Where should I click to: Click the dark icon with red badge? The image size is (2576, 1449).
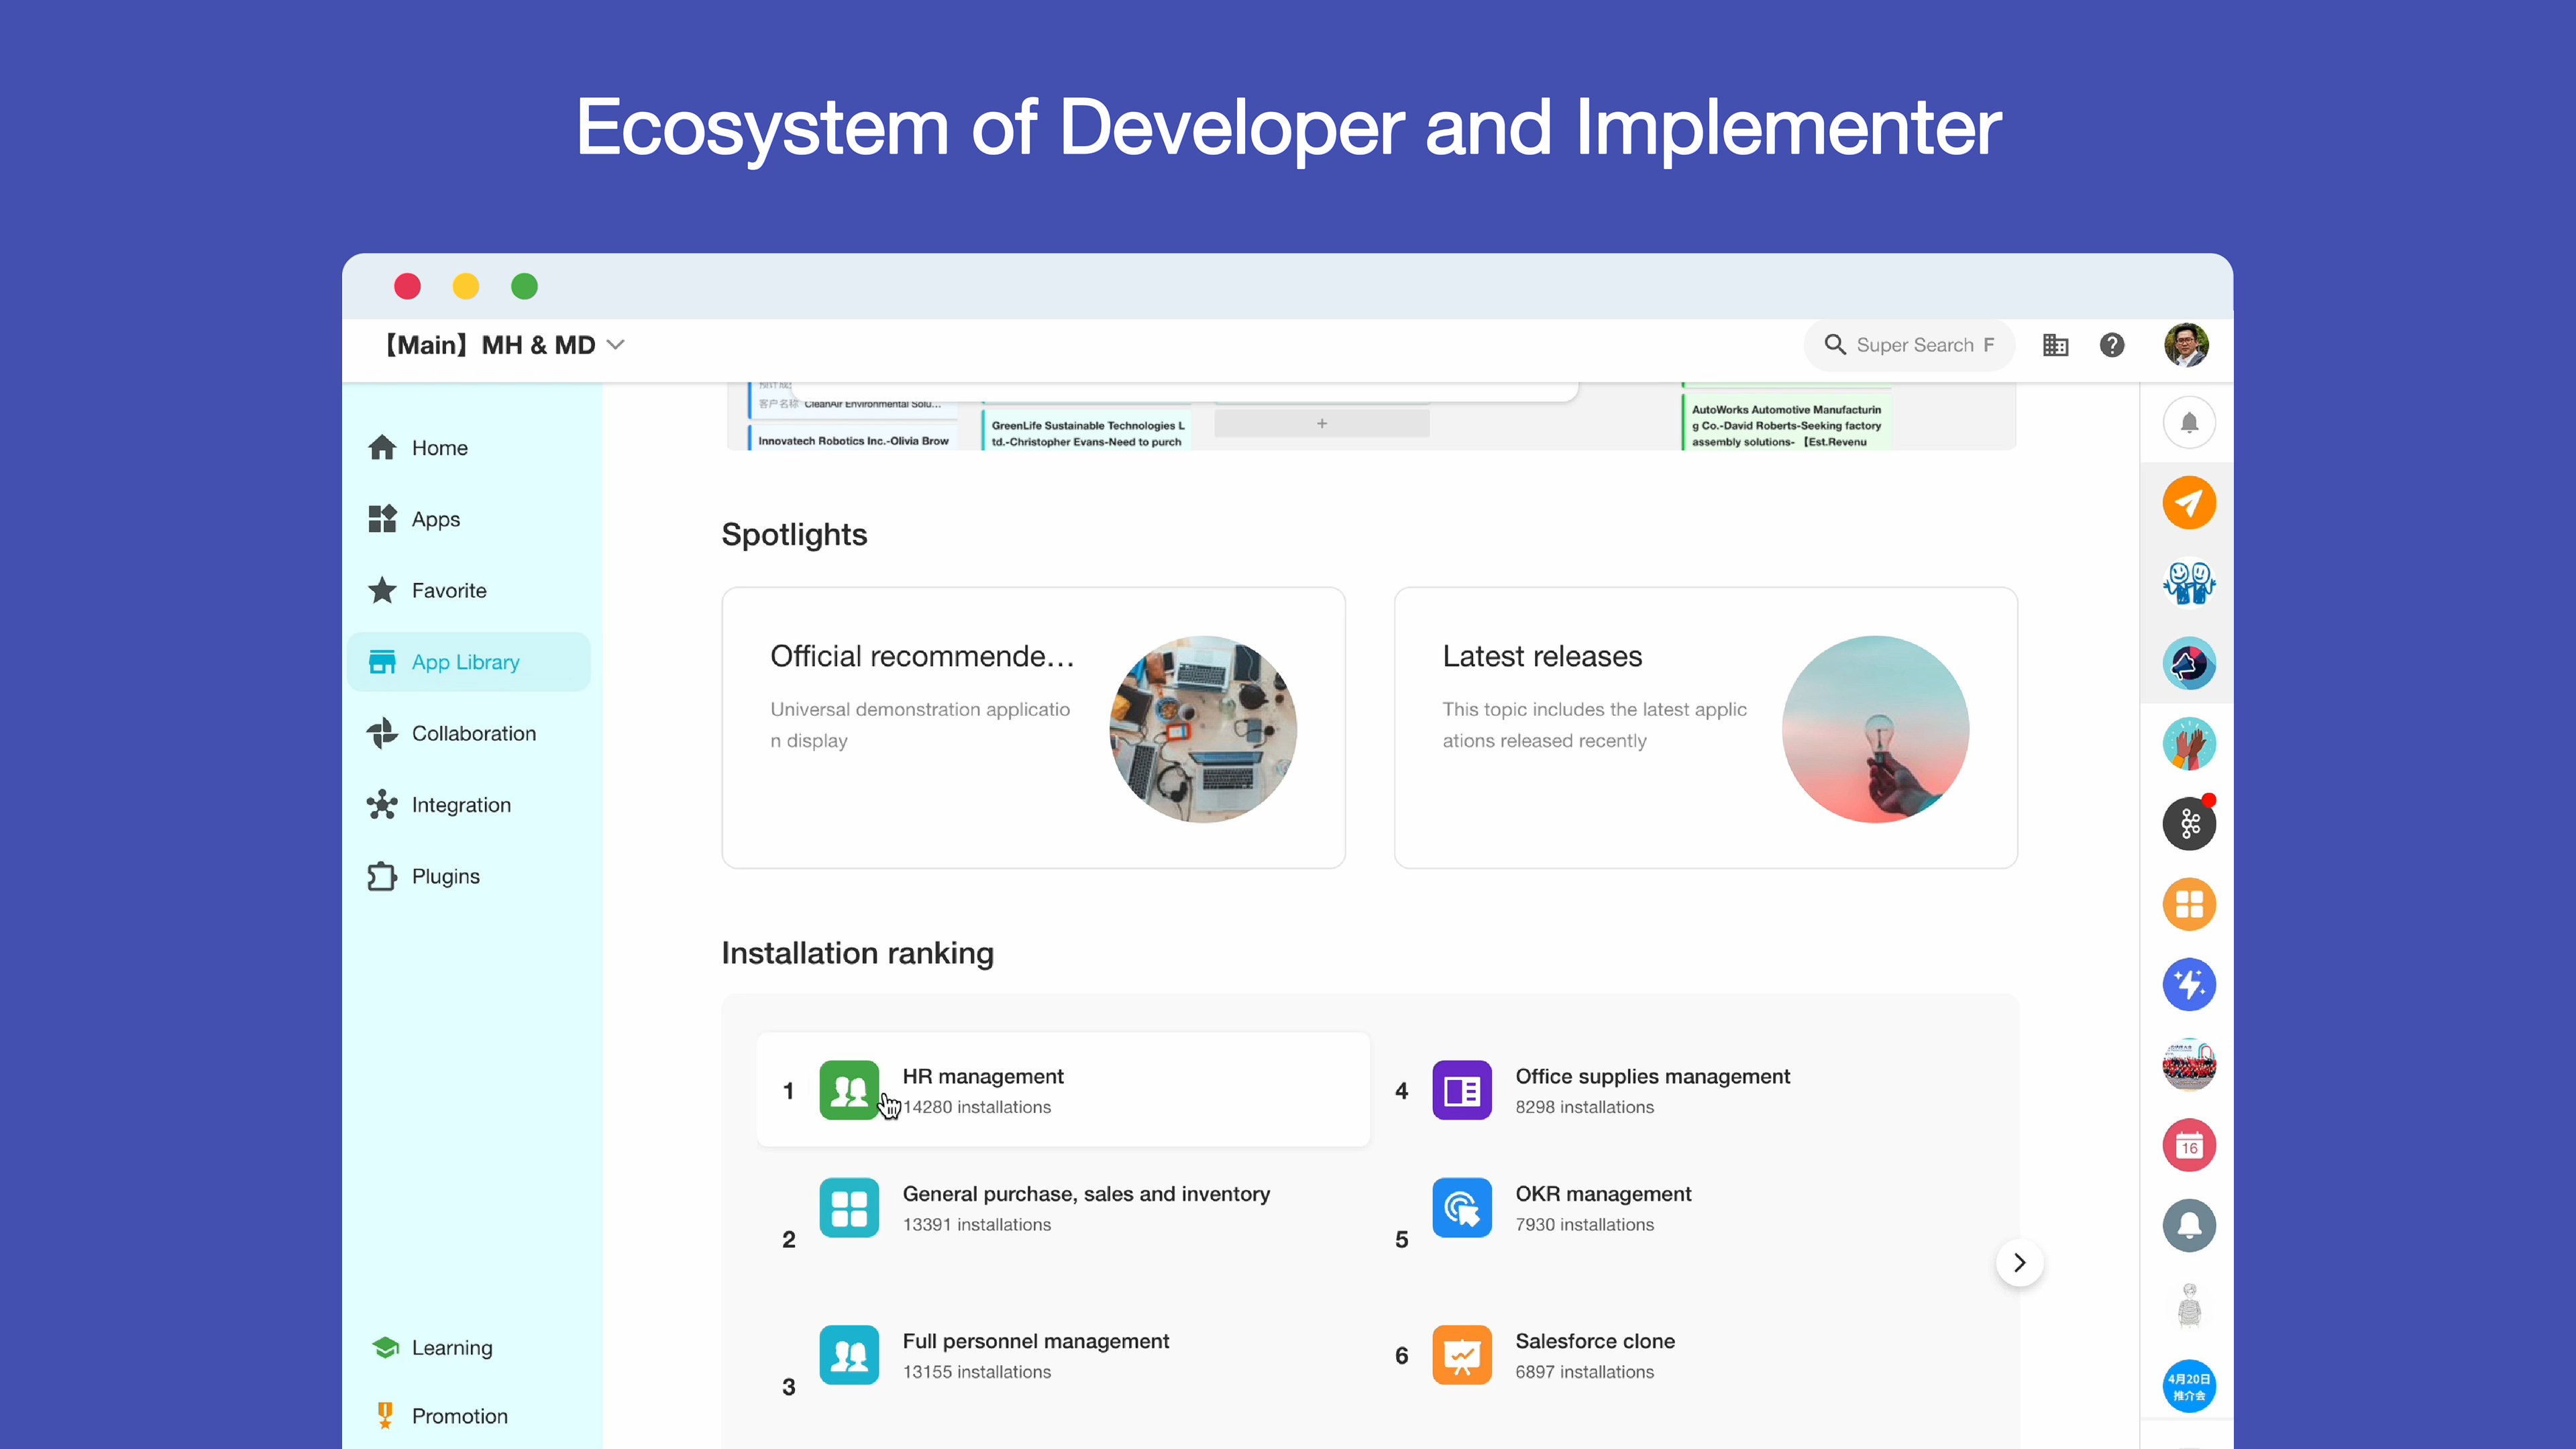click(x=2188, y=824)
